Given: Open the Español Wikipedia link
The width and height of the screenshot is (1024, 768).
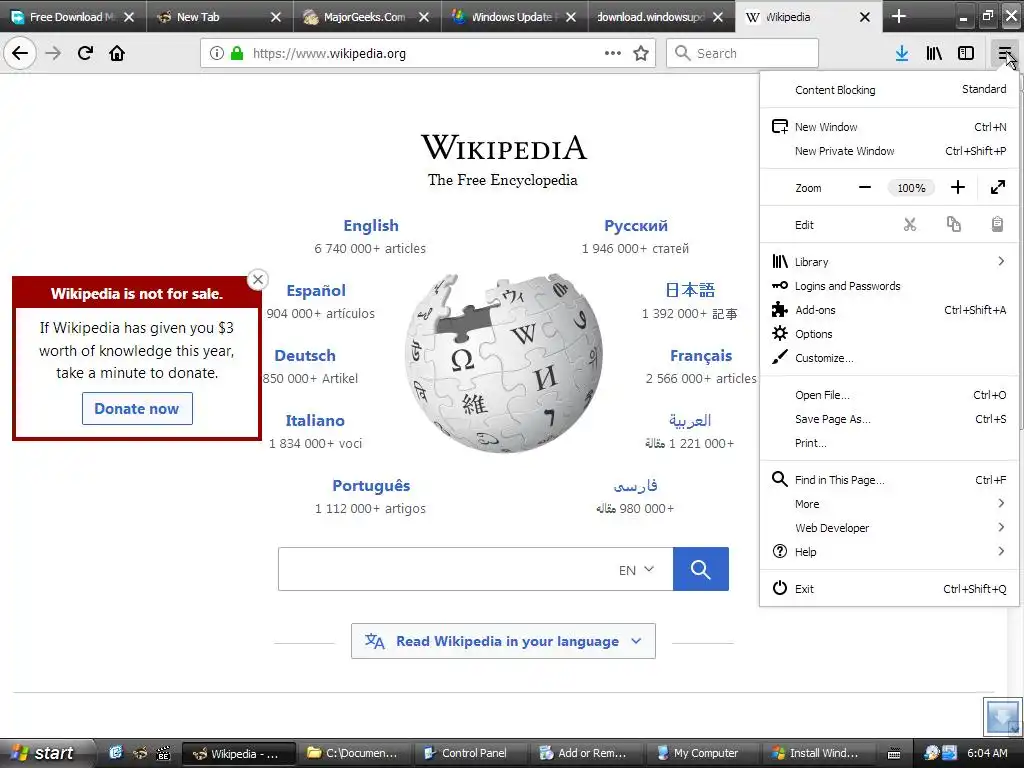Looking at the screenshot, I should pyautogui.click(x=316, y=291).
